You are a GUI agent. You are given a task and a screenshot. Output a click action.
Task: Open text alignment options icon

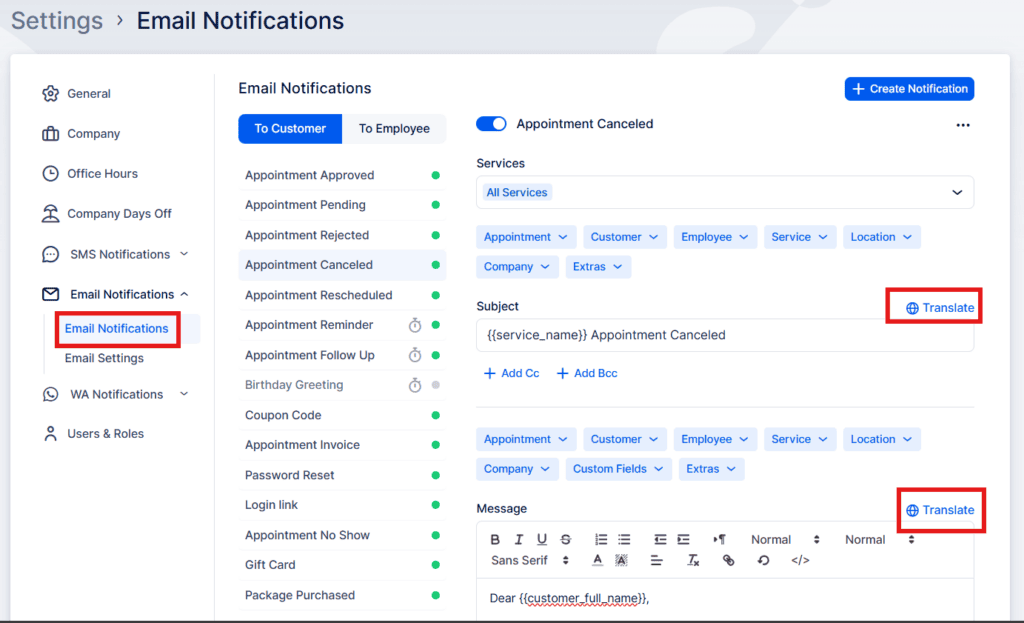pos(656,560)
